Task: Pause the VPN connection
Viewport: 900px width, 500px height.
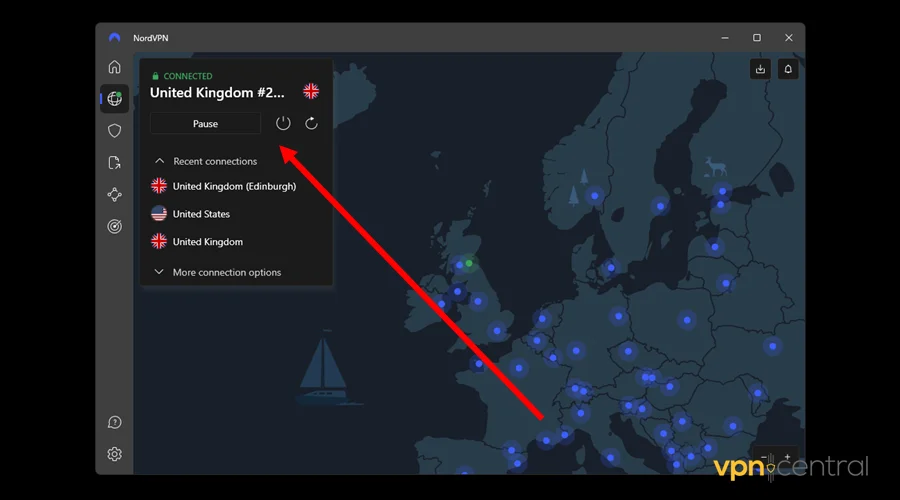Action: click(205, 123)
